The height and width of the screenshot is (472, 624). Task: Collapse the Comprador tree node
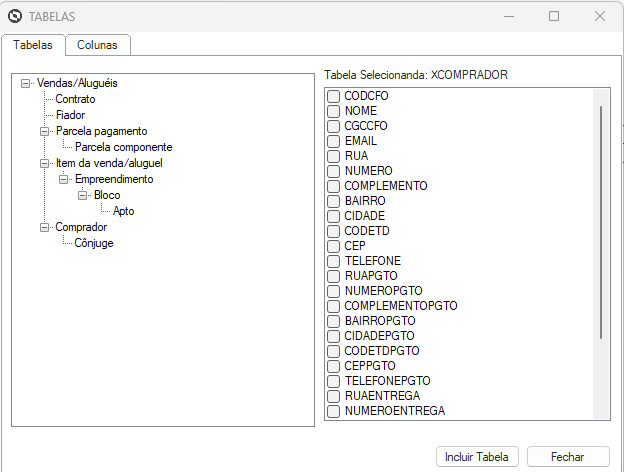pos(45,227)
